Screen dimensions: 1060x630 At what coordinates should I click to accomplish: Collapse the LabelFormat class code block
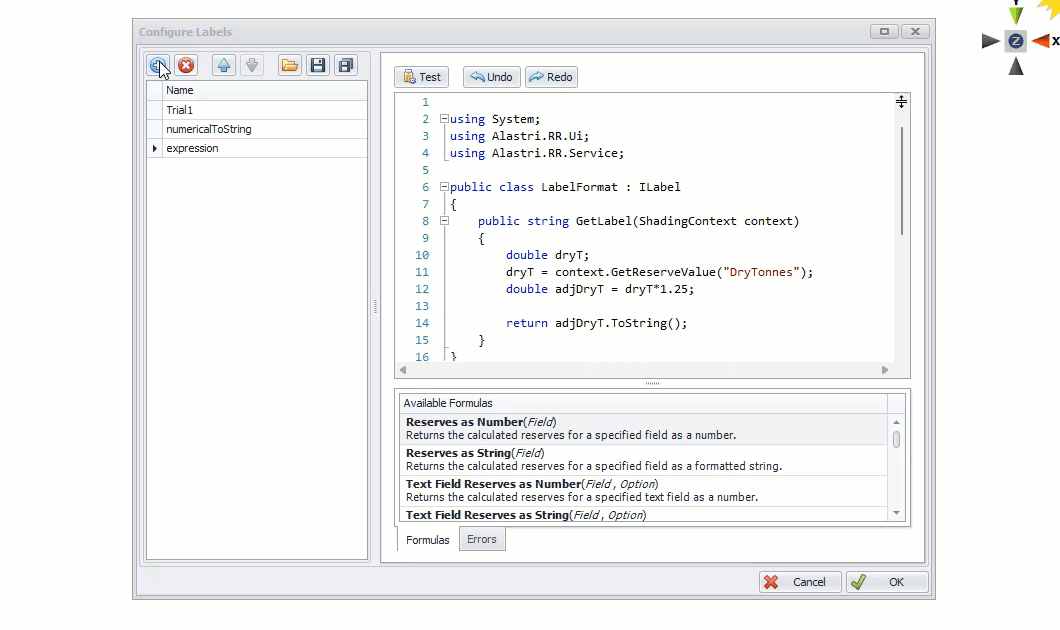[x=445, y=187]
